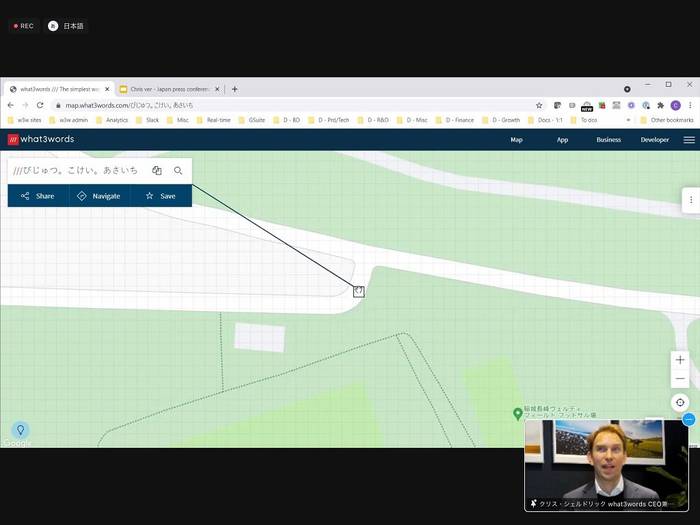The width and height of the screenshot is (700, 525).
Task: Open the D - Finance bookmark folder
Action: pos(455,120)
